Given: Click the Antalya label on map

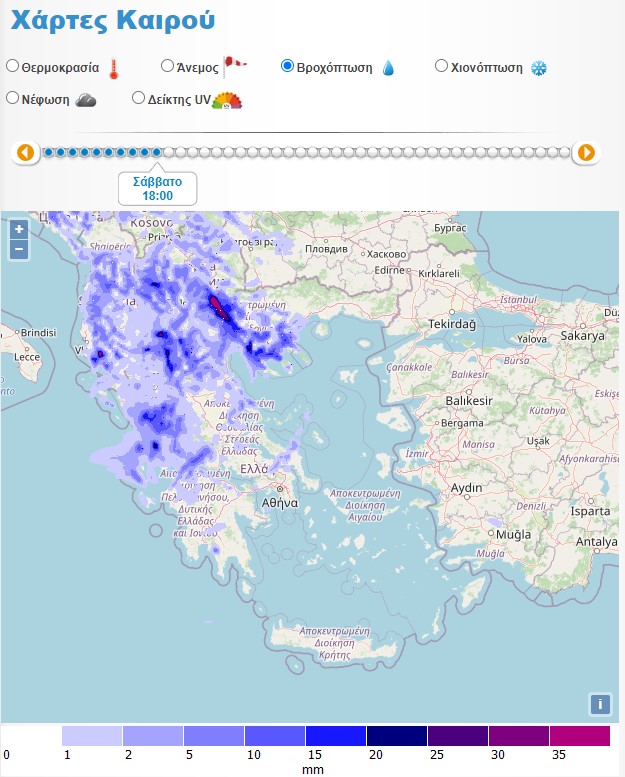Looking at the screenshot, I should click(x=597, y=542).
